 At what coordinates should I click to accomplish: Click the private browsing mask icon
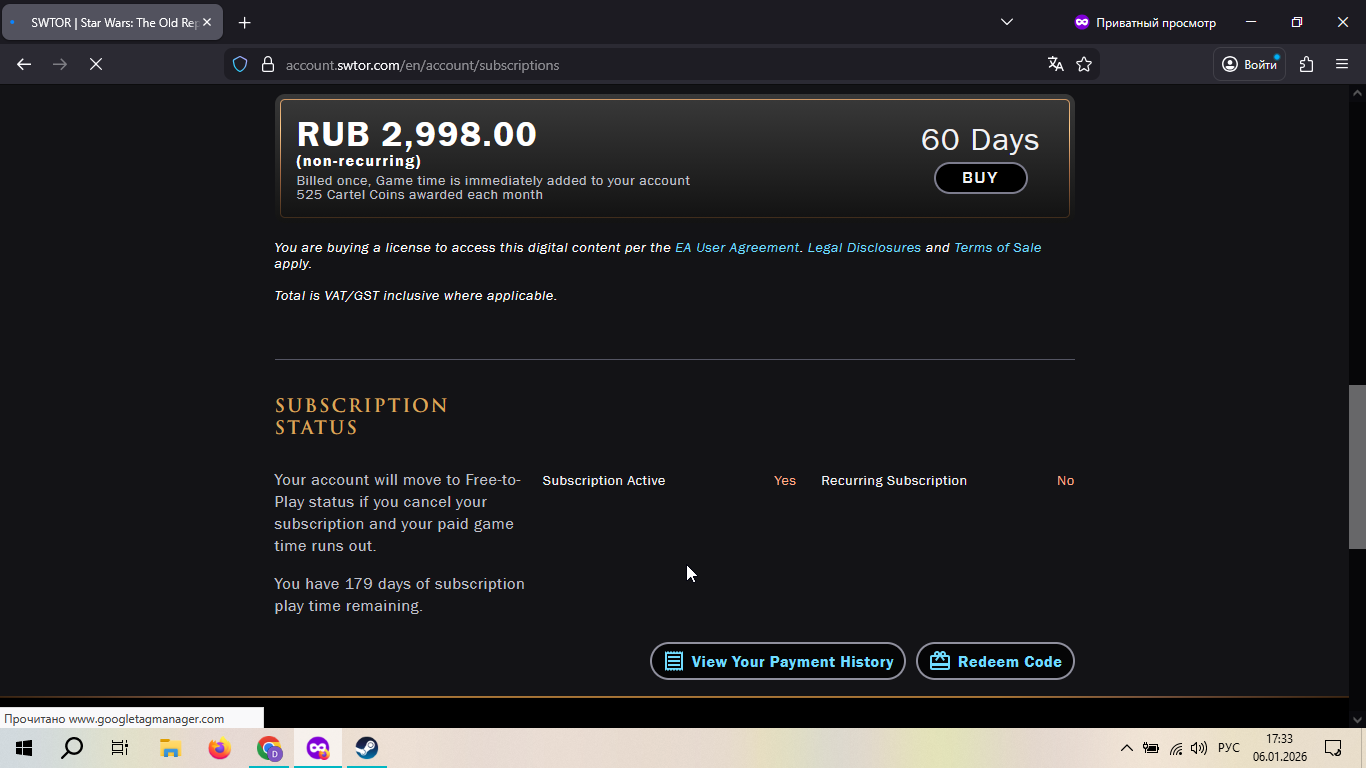point(1081,22)
